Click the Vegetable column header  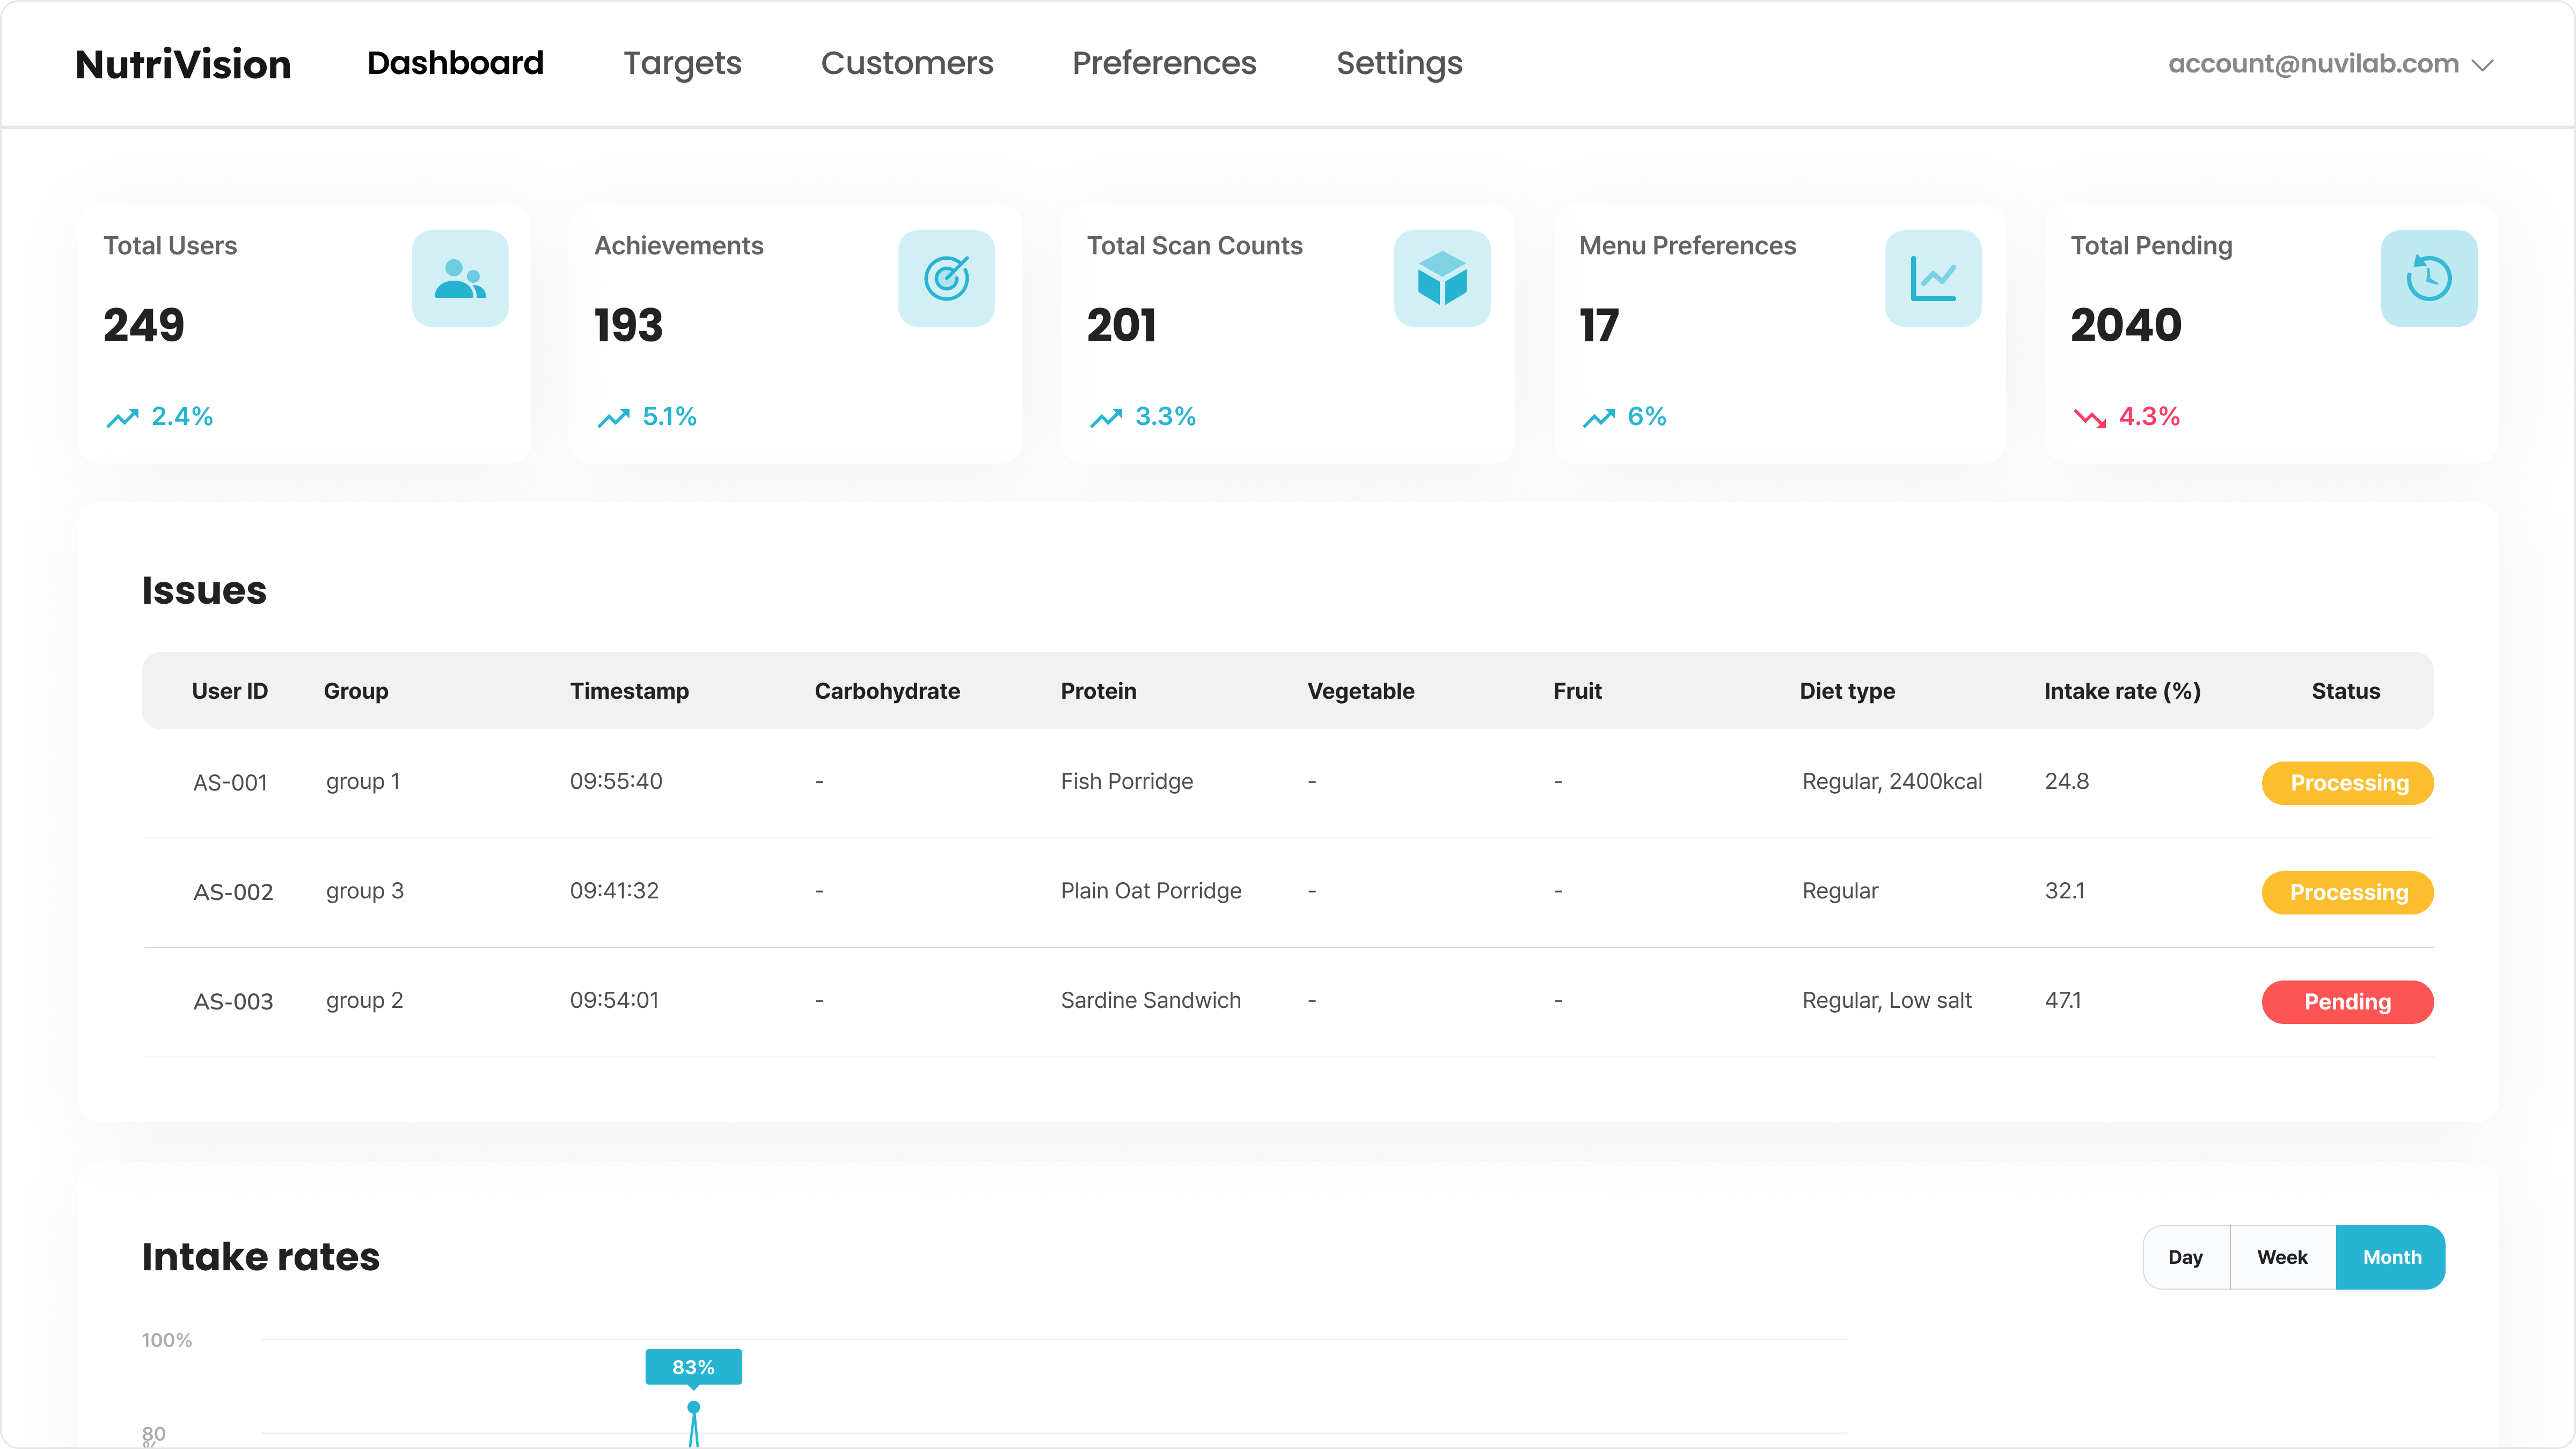[1361, 691]
